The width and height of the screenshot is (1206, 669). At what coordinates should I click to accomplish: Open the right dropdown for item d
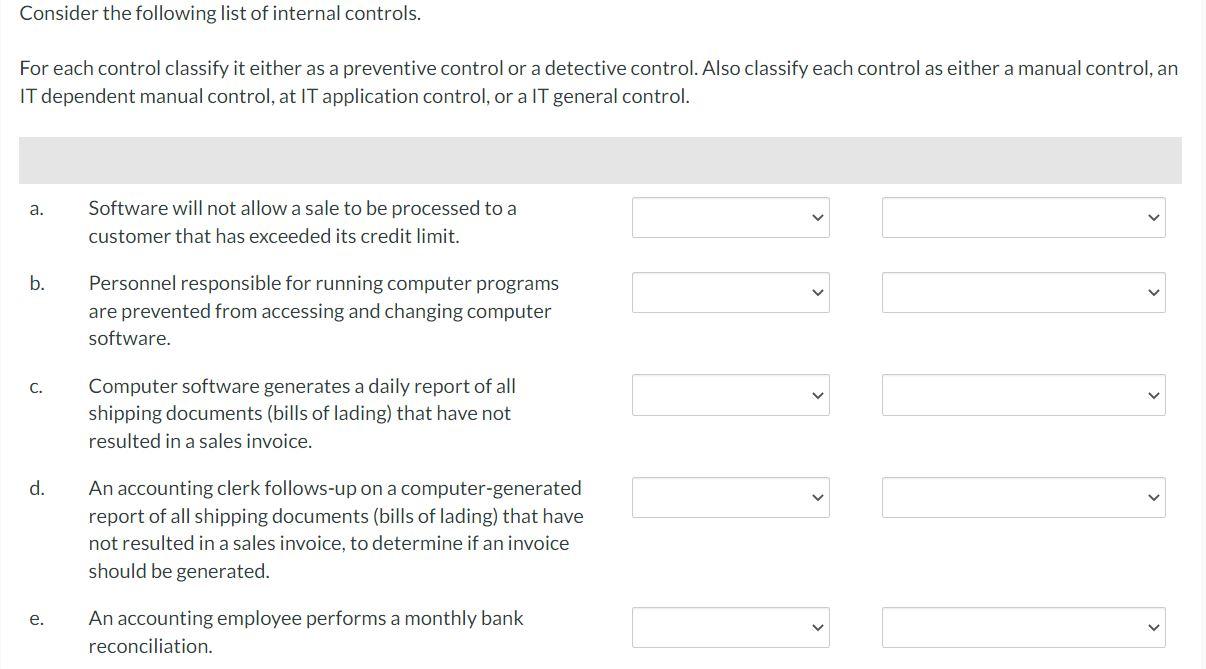coord(1023,497)
